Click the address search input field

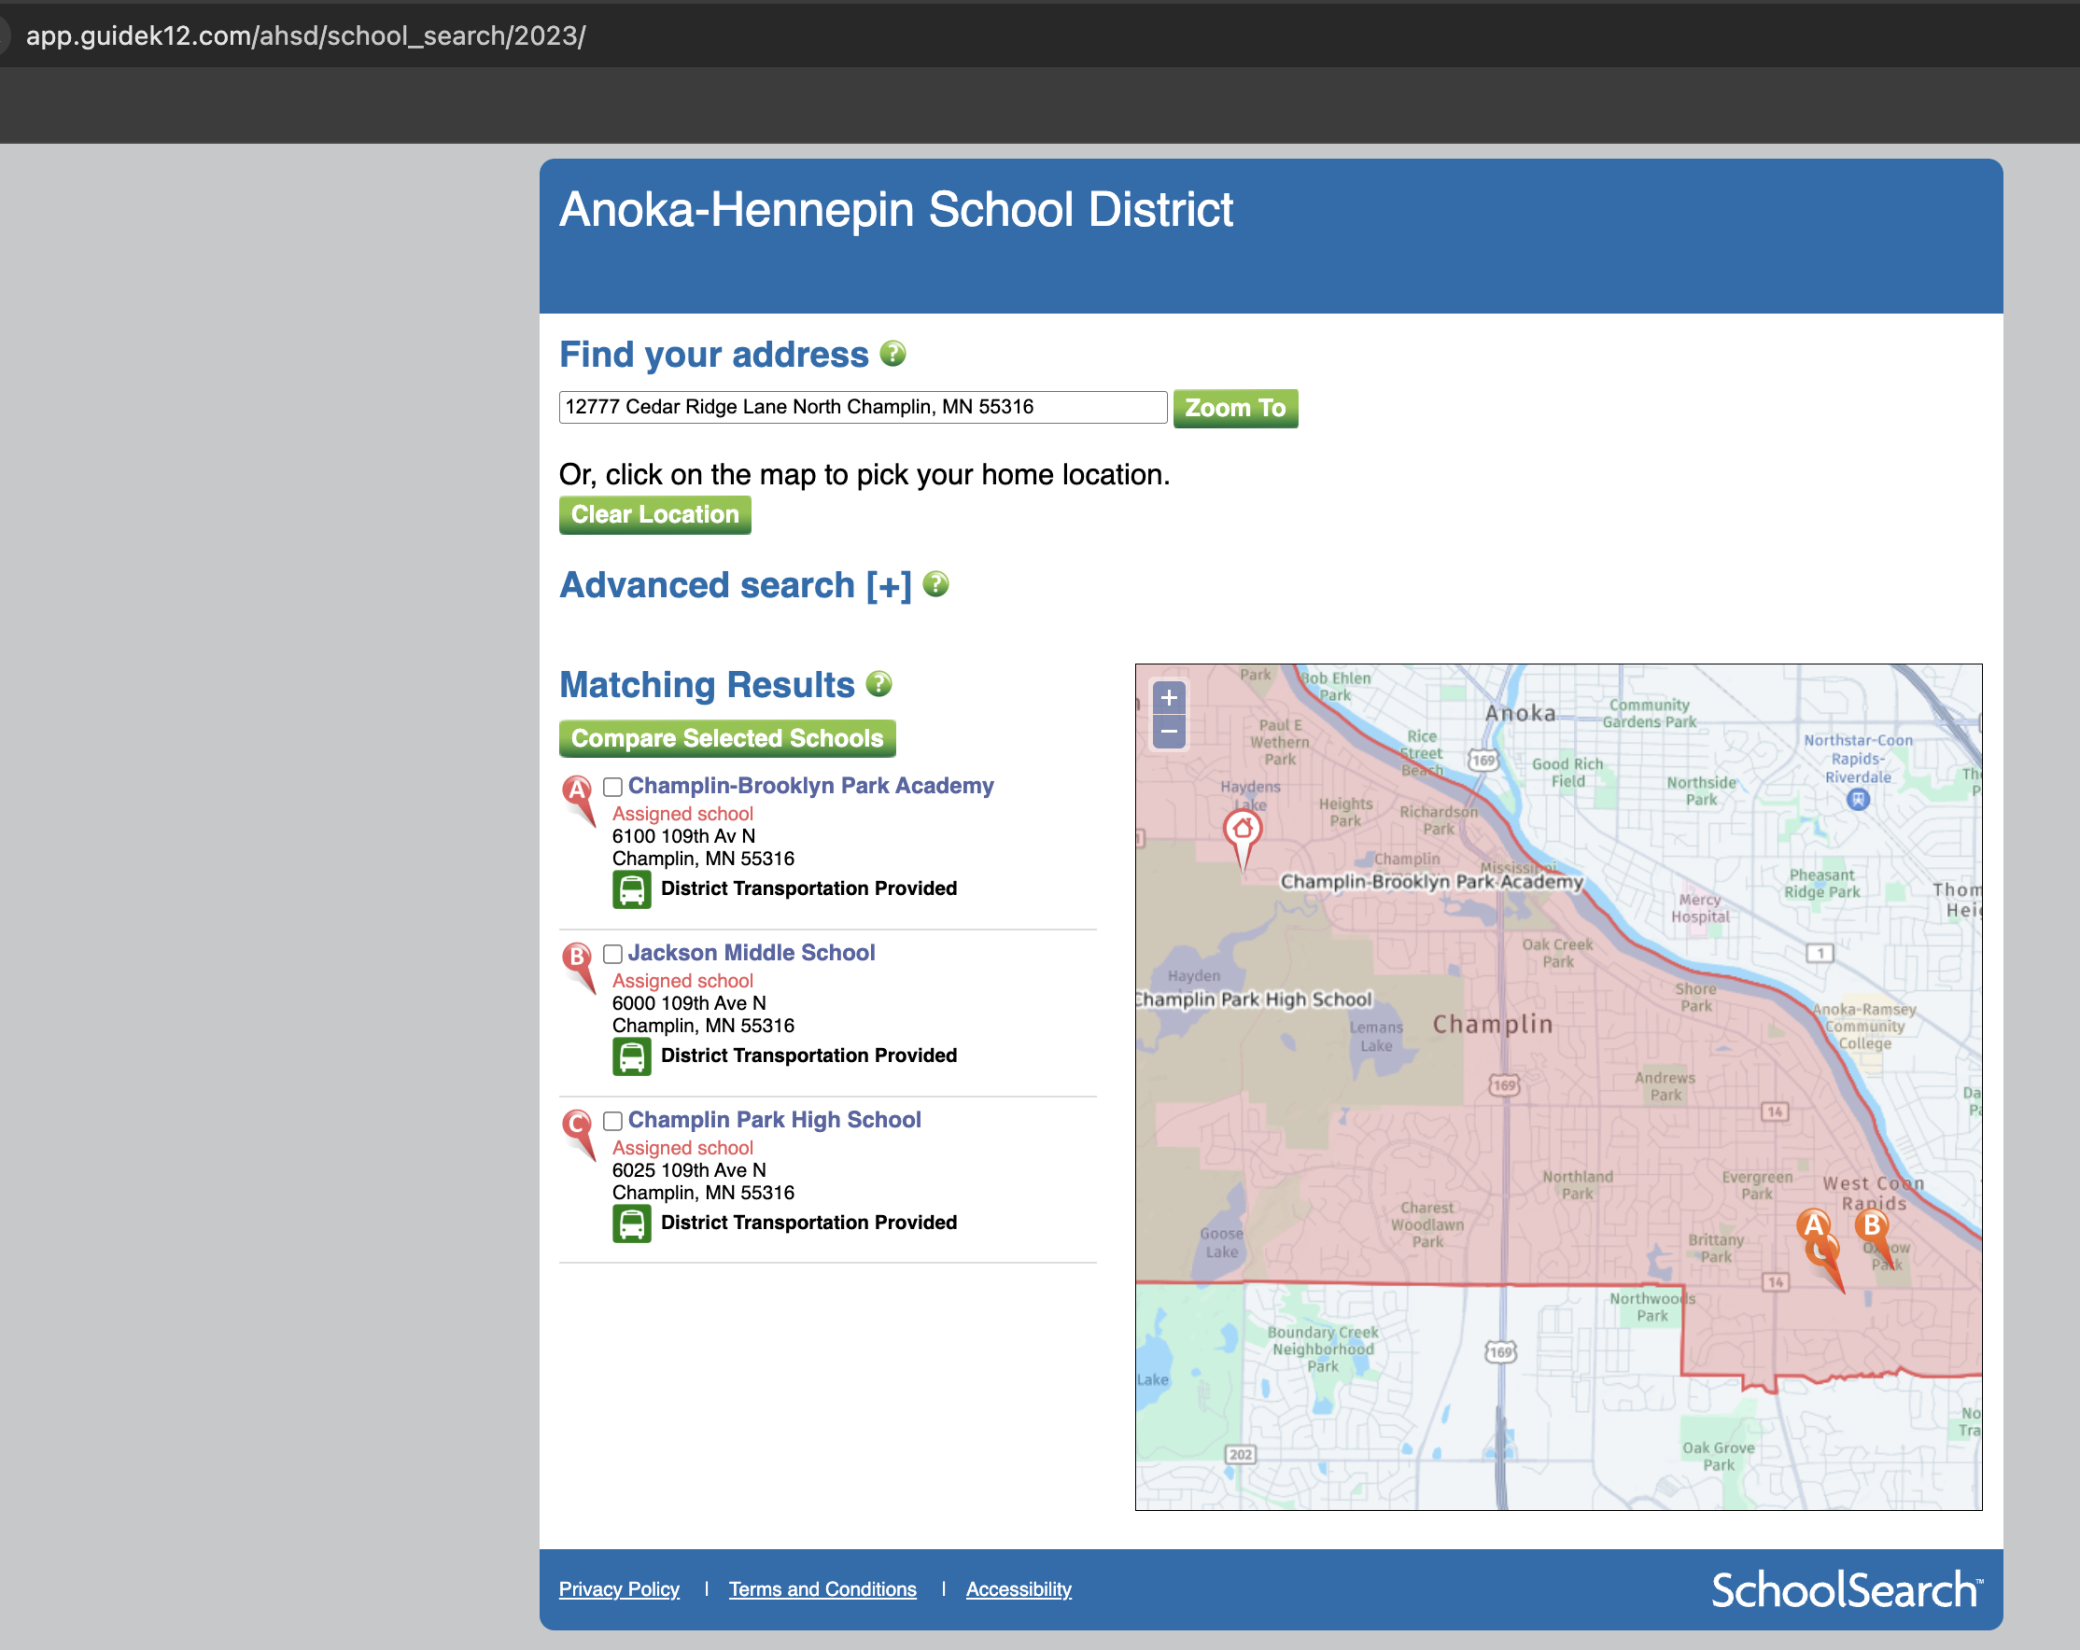(x=863, y=407)
